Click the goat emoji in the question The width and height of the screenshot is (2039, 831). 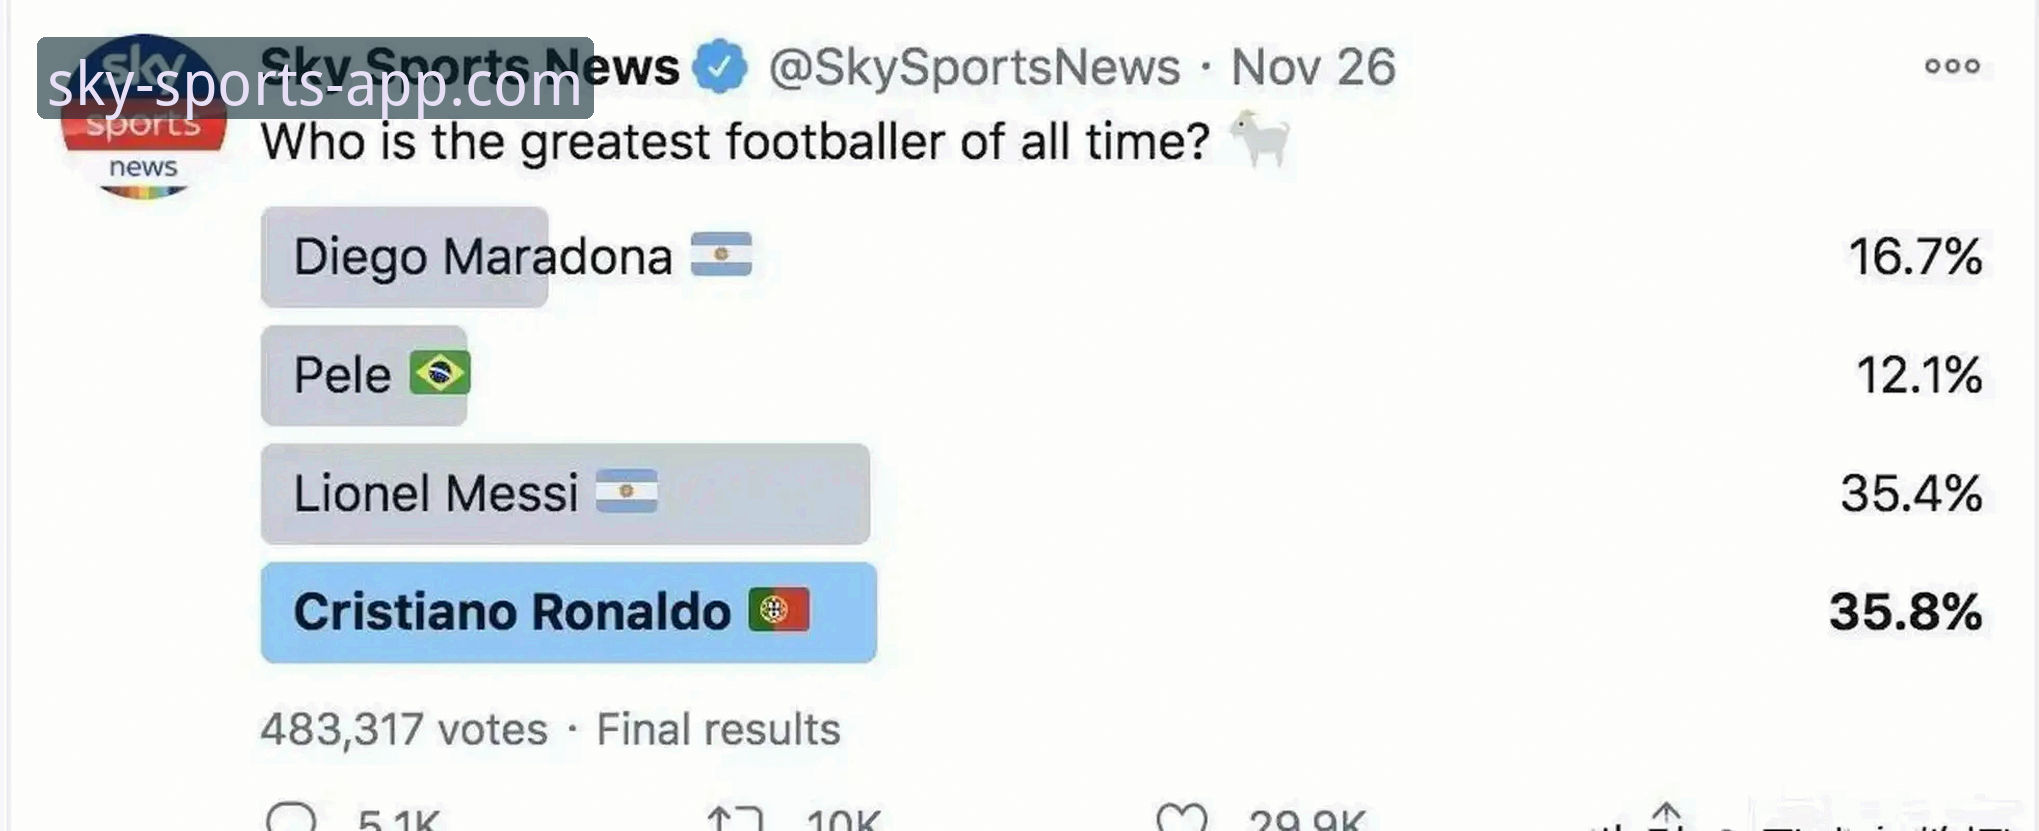tap(1259, 139)
